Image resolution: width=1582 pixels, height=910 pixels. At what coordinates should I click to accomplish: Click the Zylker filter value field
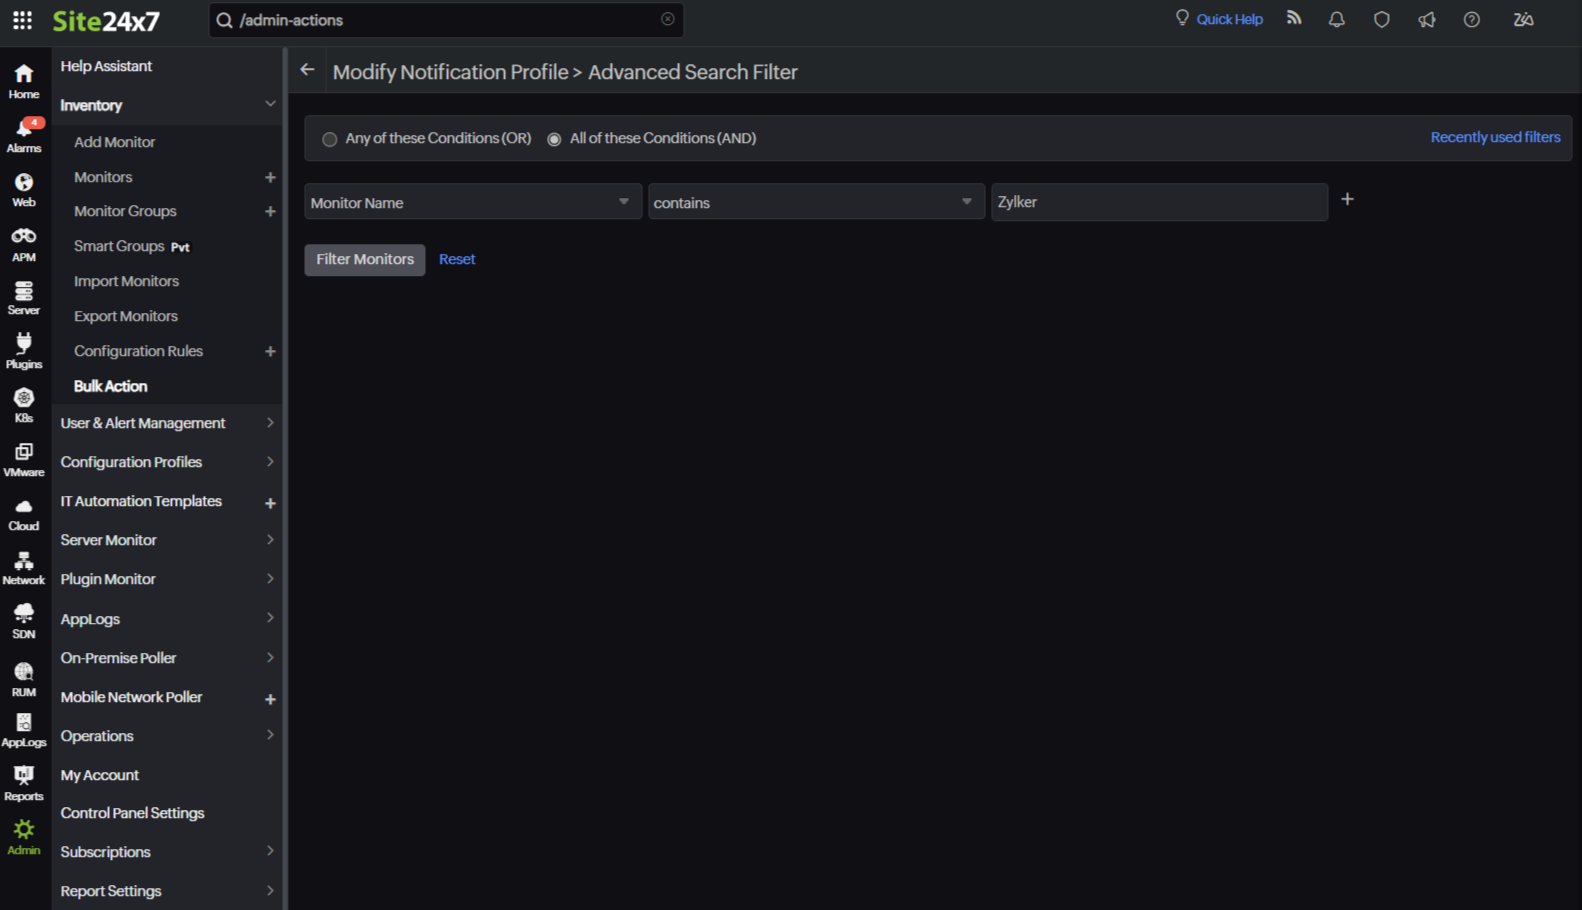pyautogui.click(x=1158, y=202)
